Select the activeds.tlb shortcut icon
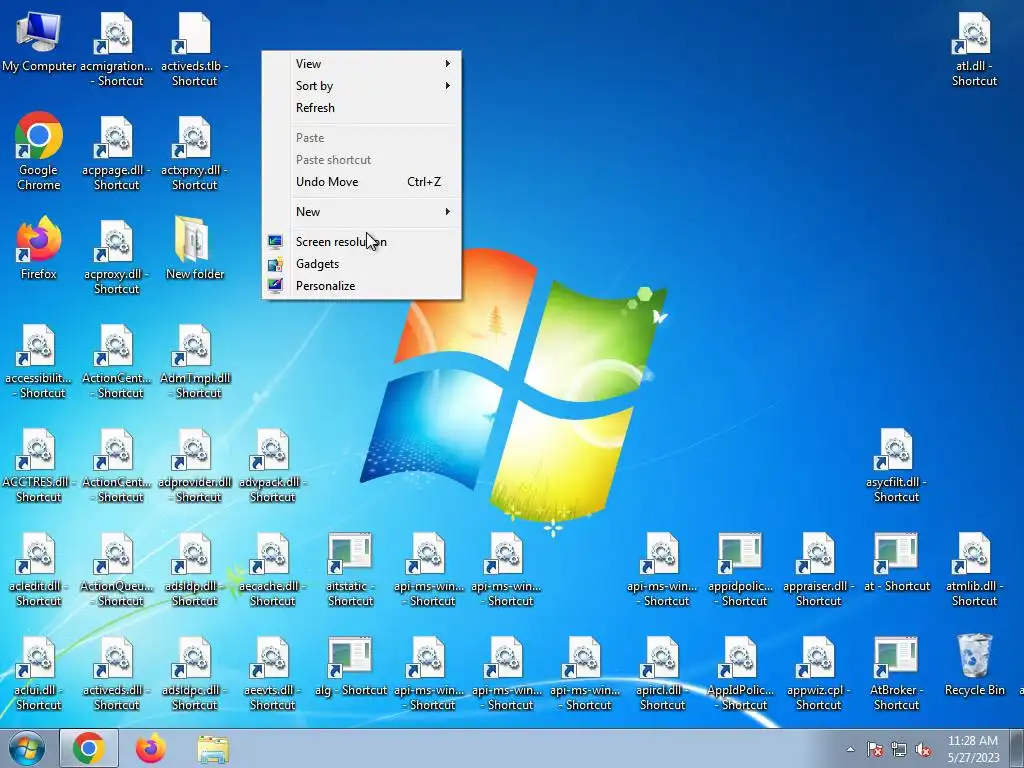Viewport: 1024px width, 768px height. (x=195, y=50)
